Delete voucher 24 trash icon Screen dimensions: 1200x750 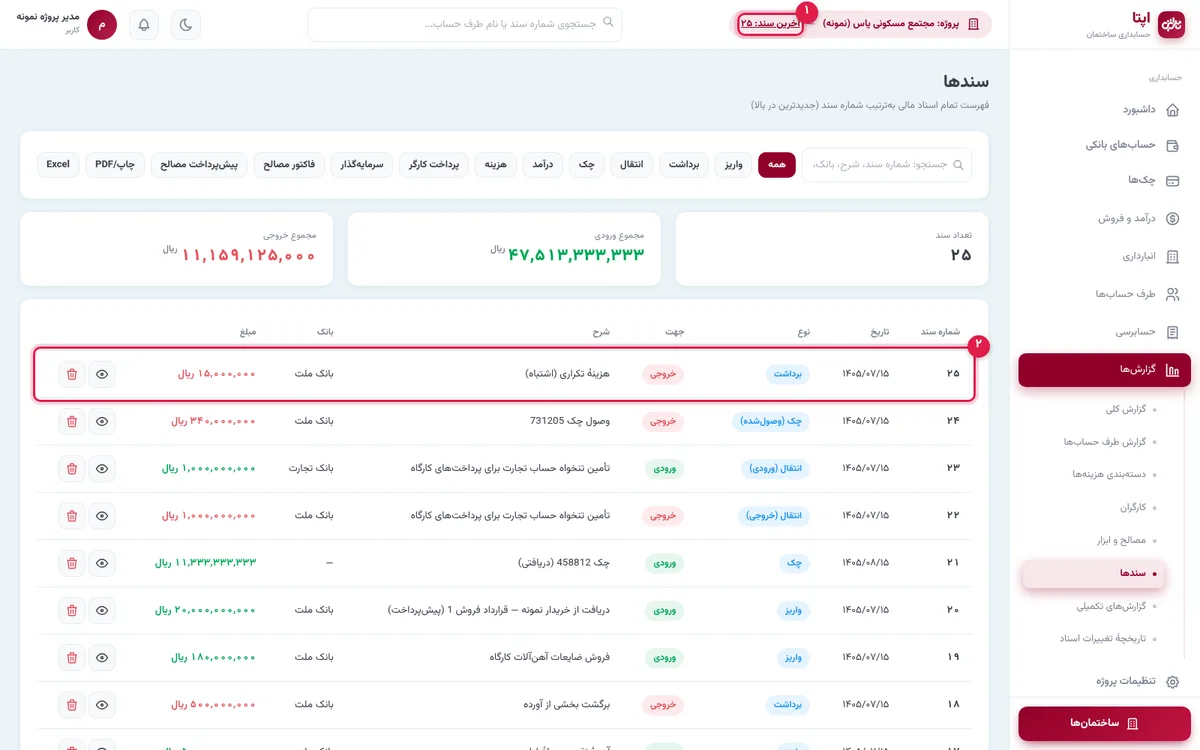tap(72, 421)
